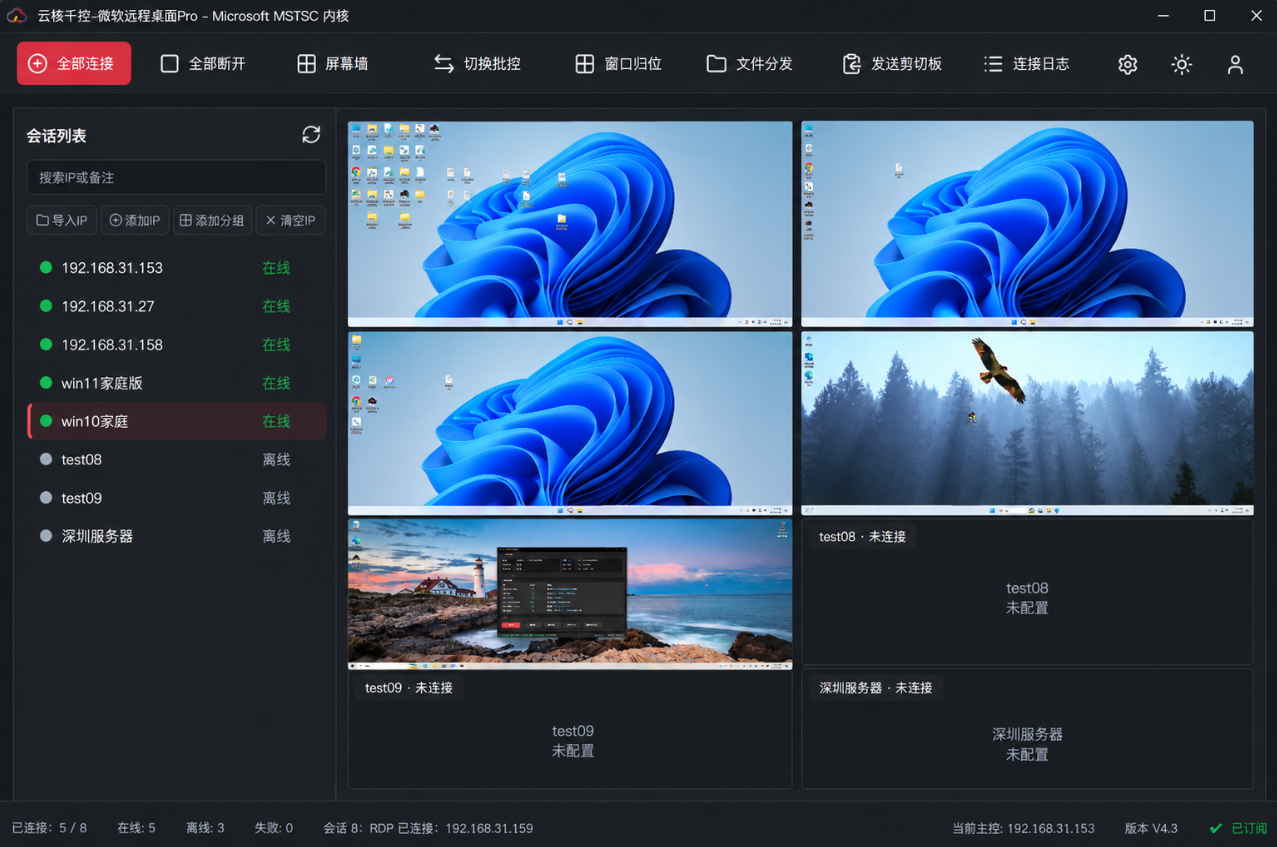Viewport: 1277px width, 847px height.
Task: Click the 深圳服务器 · 未连接 tile label
Action: pos(876,688)
